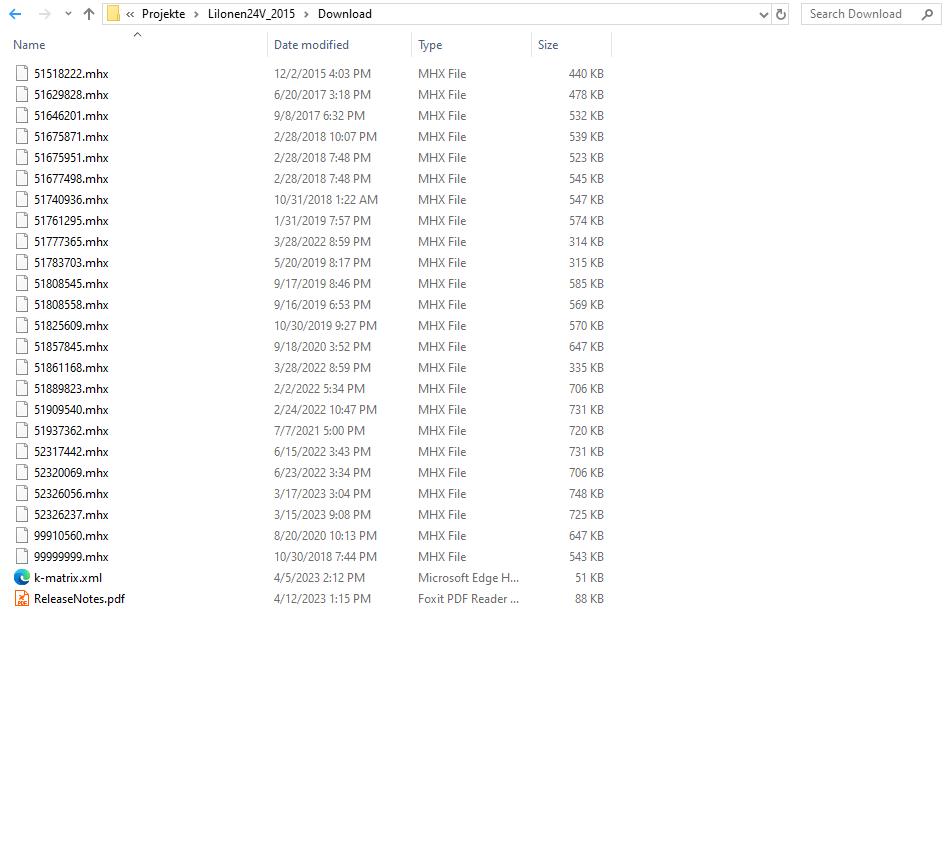Image resolution: width=948 pixels, height=861 pixels.
Task: Select file name 51937362.mhx
Action: pyautogui.click(x=71, y=430)
